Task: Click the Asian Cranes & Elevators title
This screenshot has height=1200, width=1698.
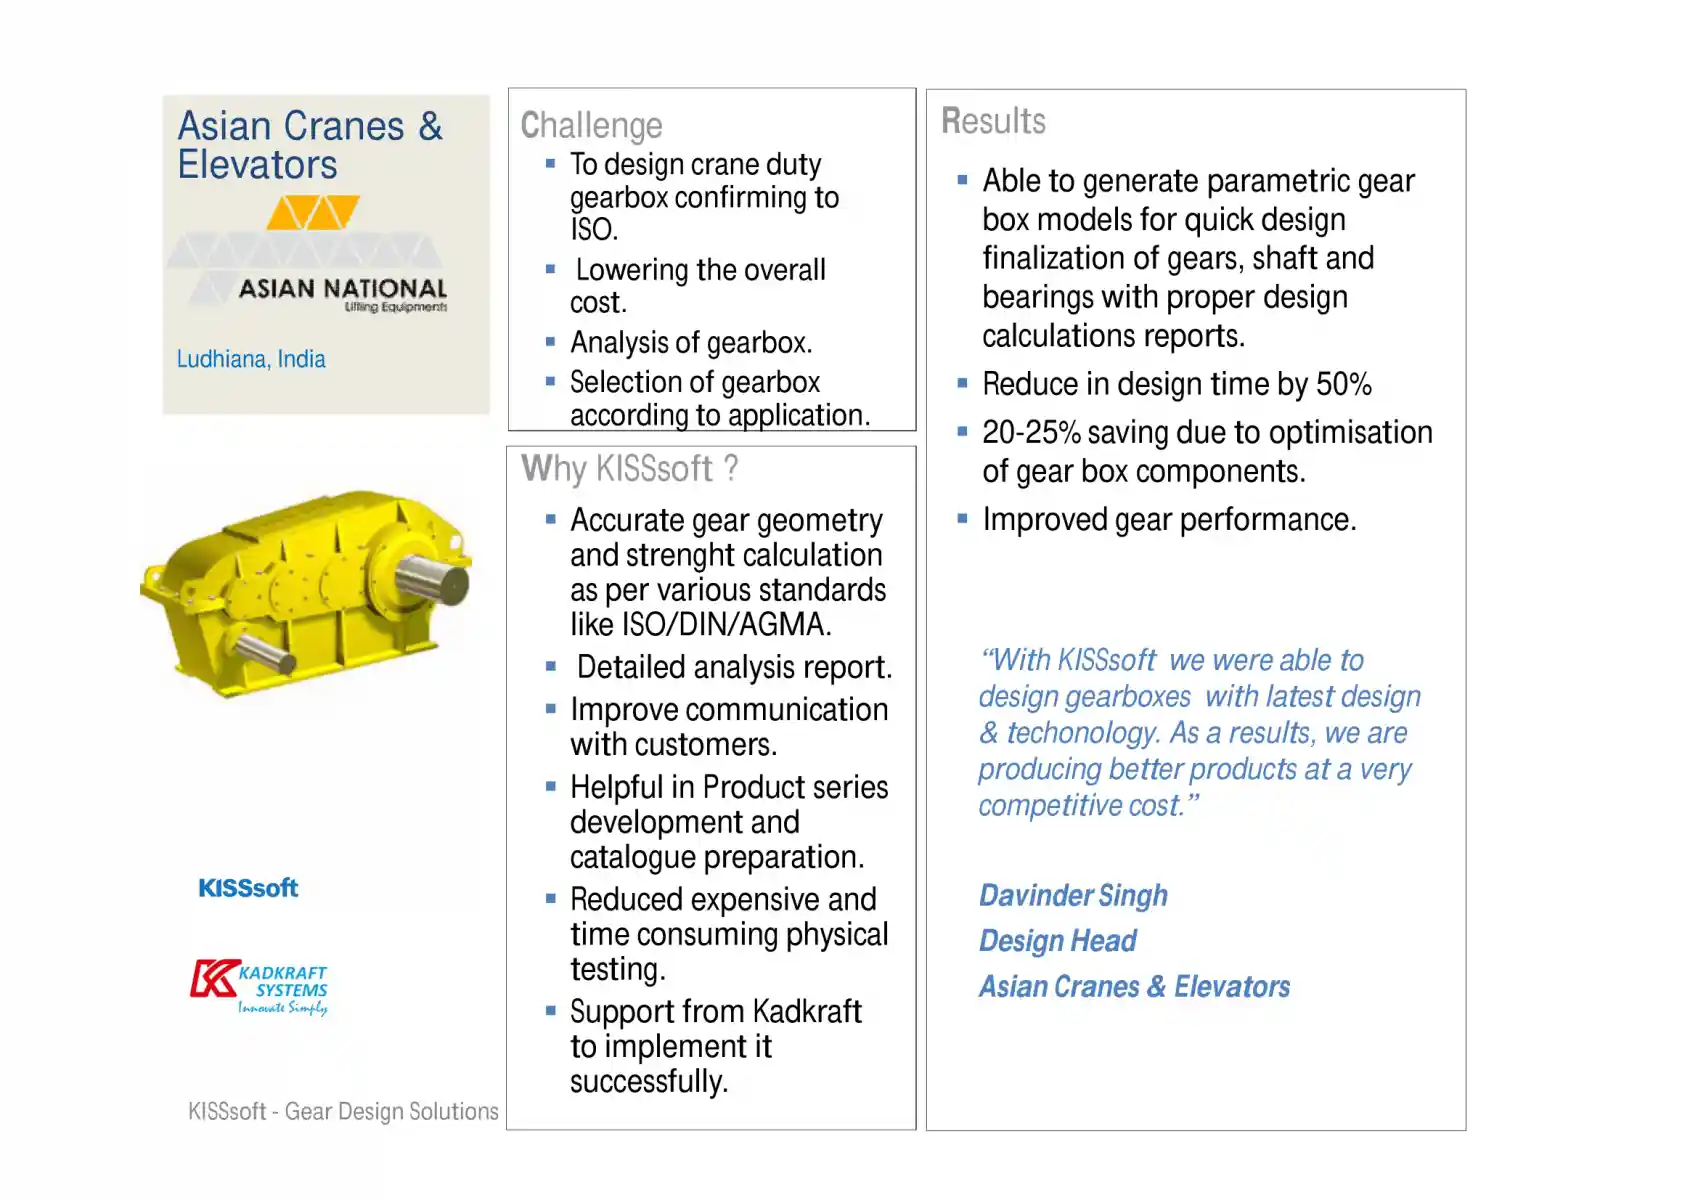Action: [x=310, y=145]
